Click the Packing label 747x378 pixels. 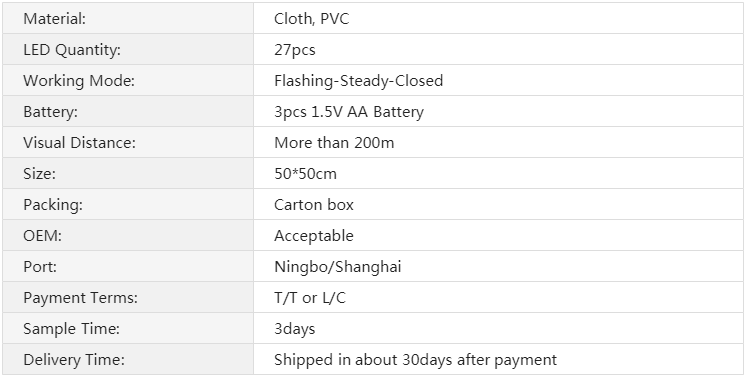53,204
